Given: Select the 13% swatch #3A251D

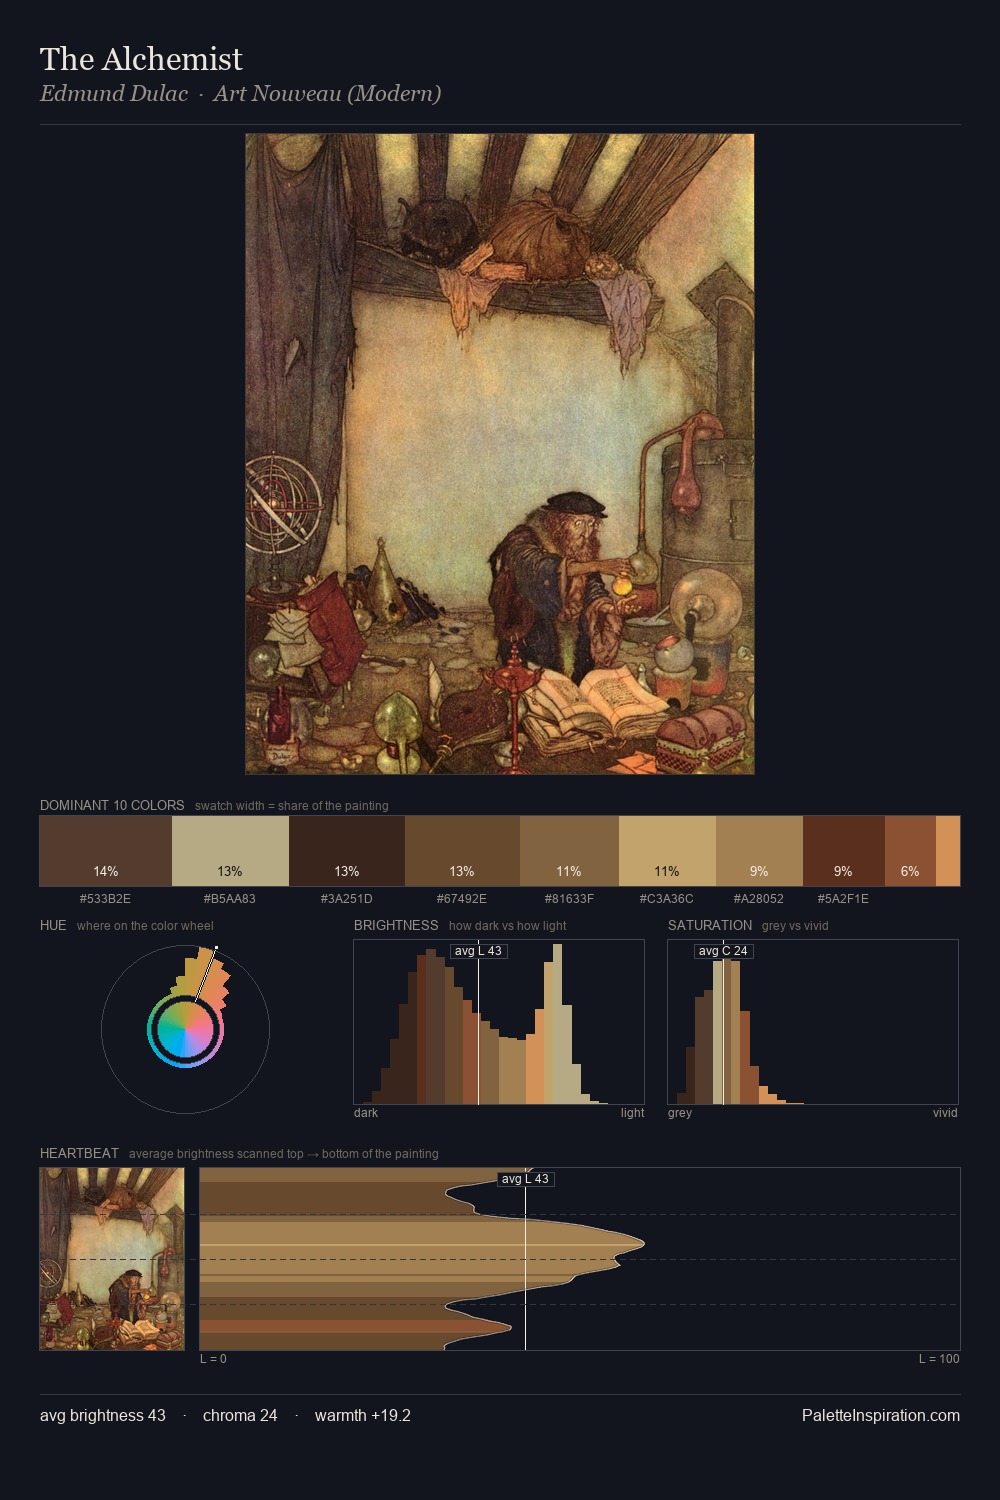Looking at the screenshot, I should tap(347, 851).
